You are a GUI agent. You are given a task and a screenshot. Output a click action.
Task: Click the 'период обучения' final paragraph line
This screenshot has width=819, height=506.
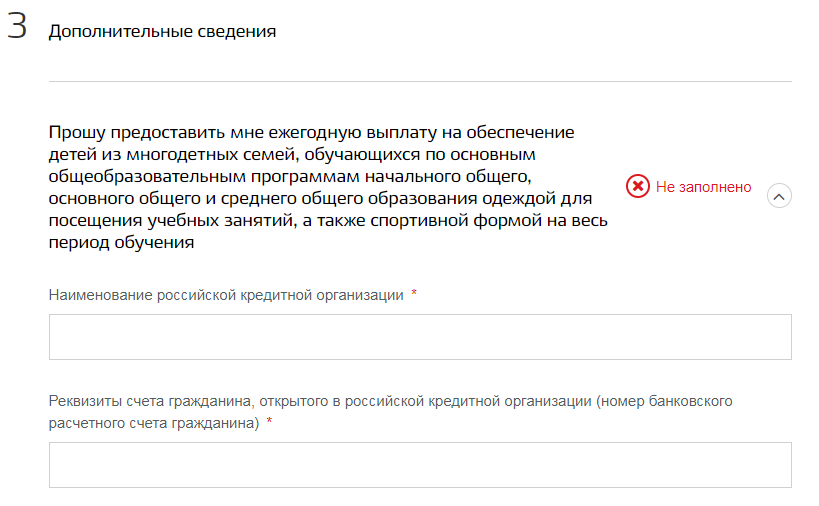pos(121,242)
